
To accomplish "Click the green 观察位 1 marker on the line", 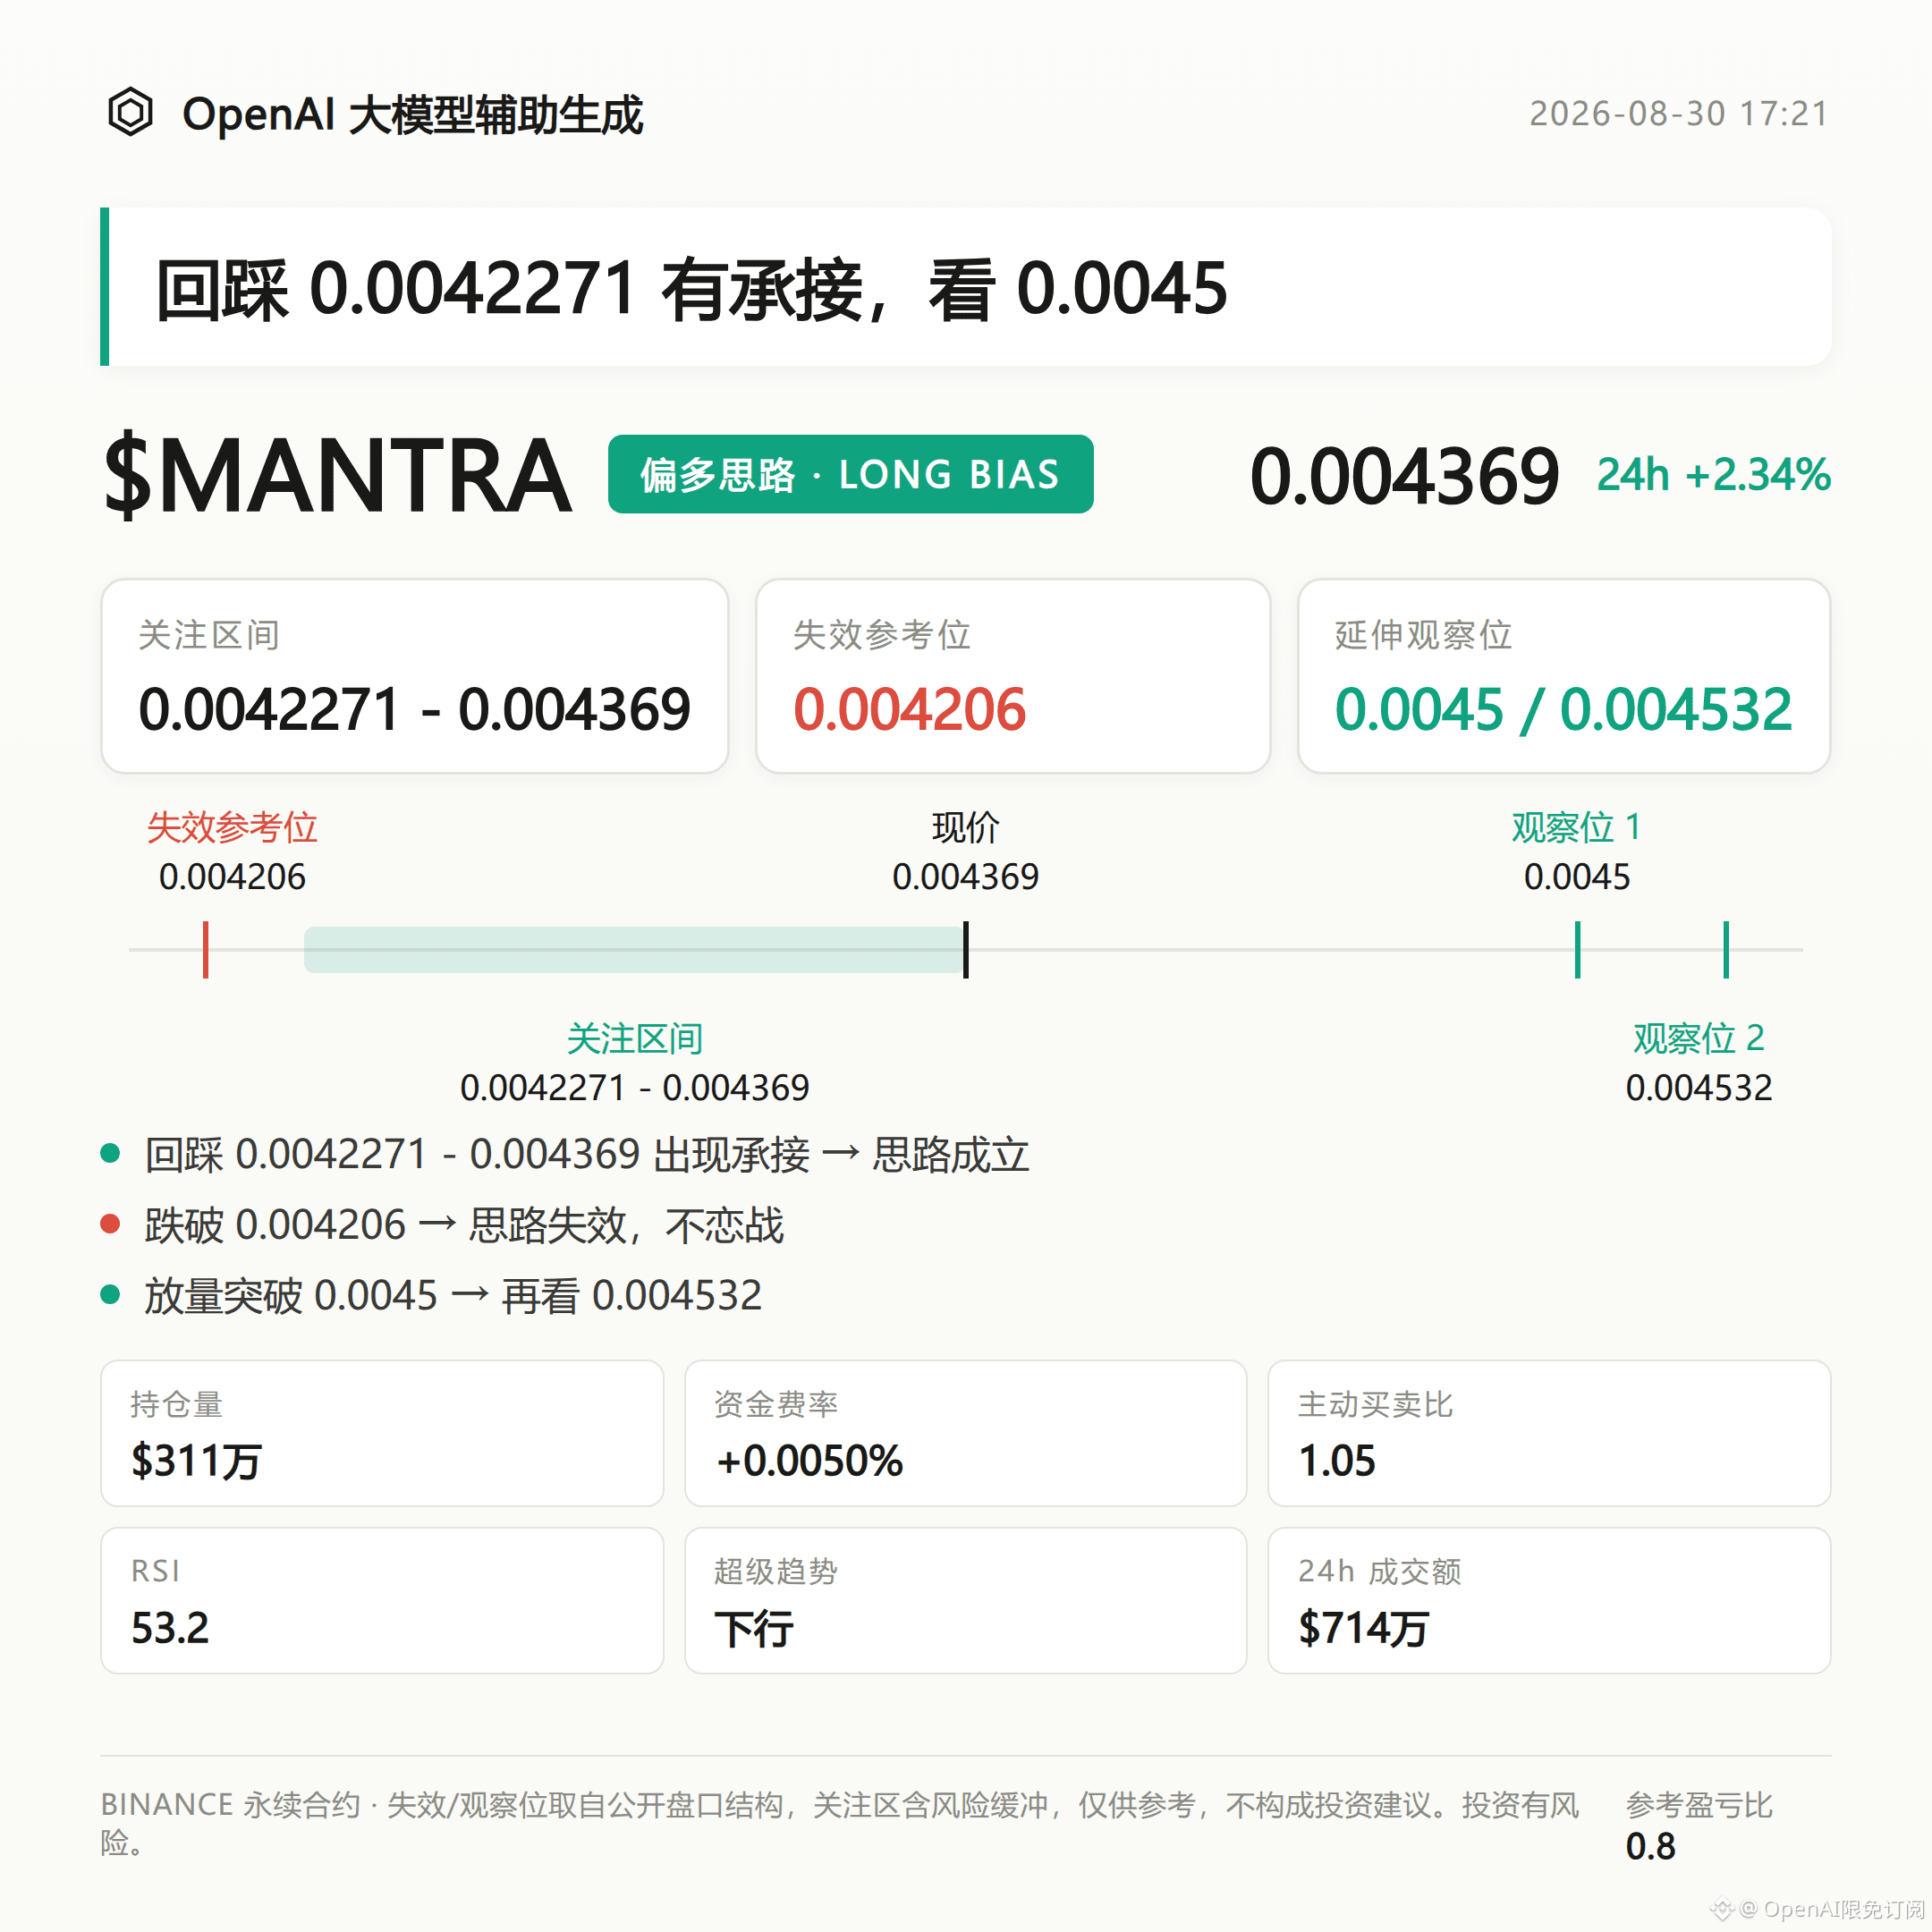I will tap(1577, 949).
